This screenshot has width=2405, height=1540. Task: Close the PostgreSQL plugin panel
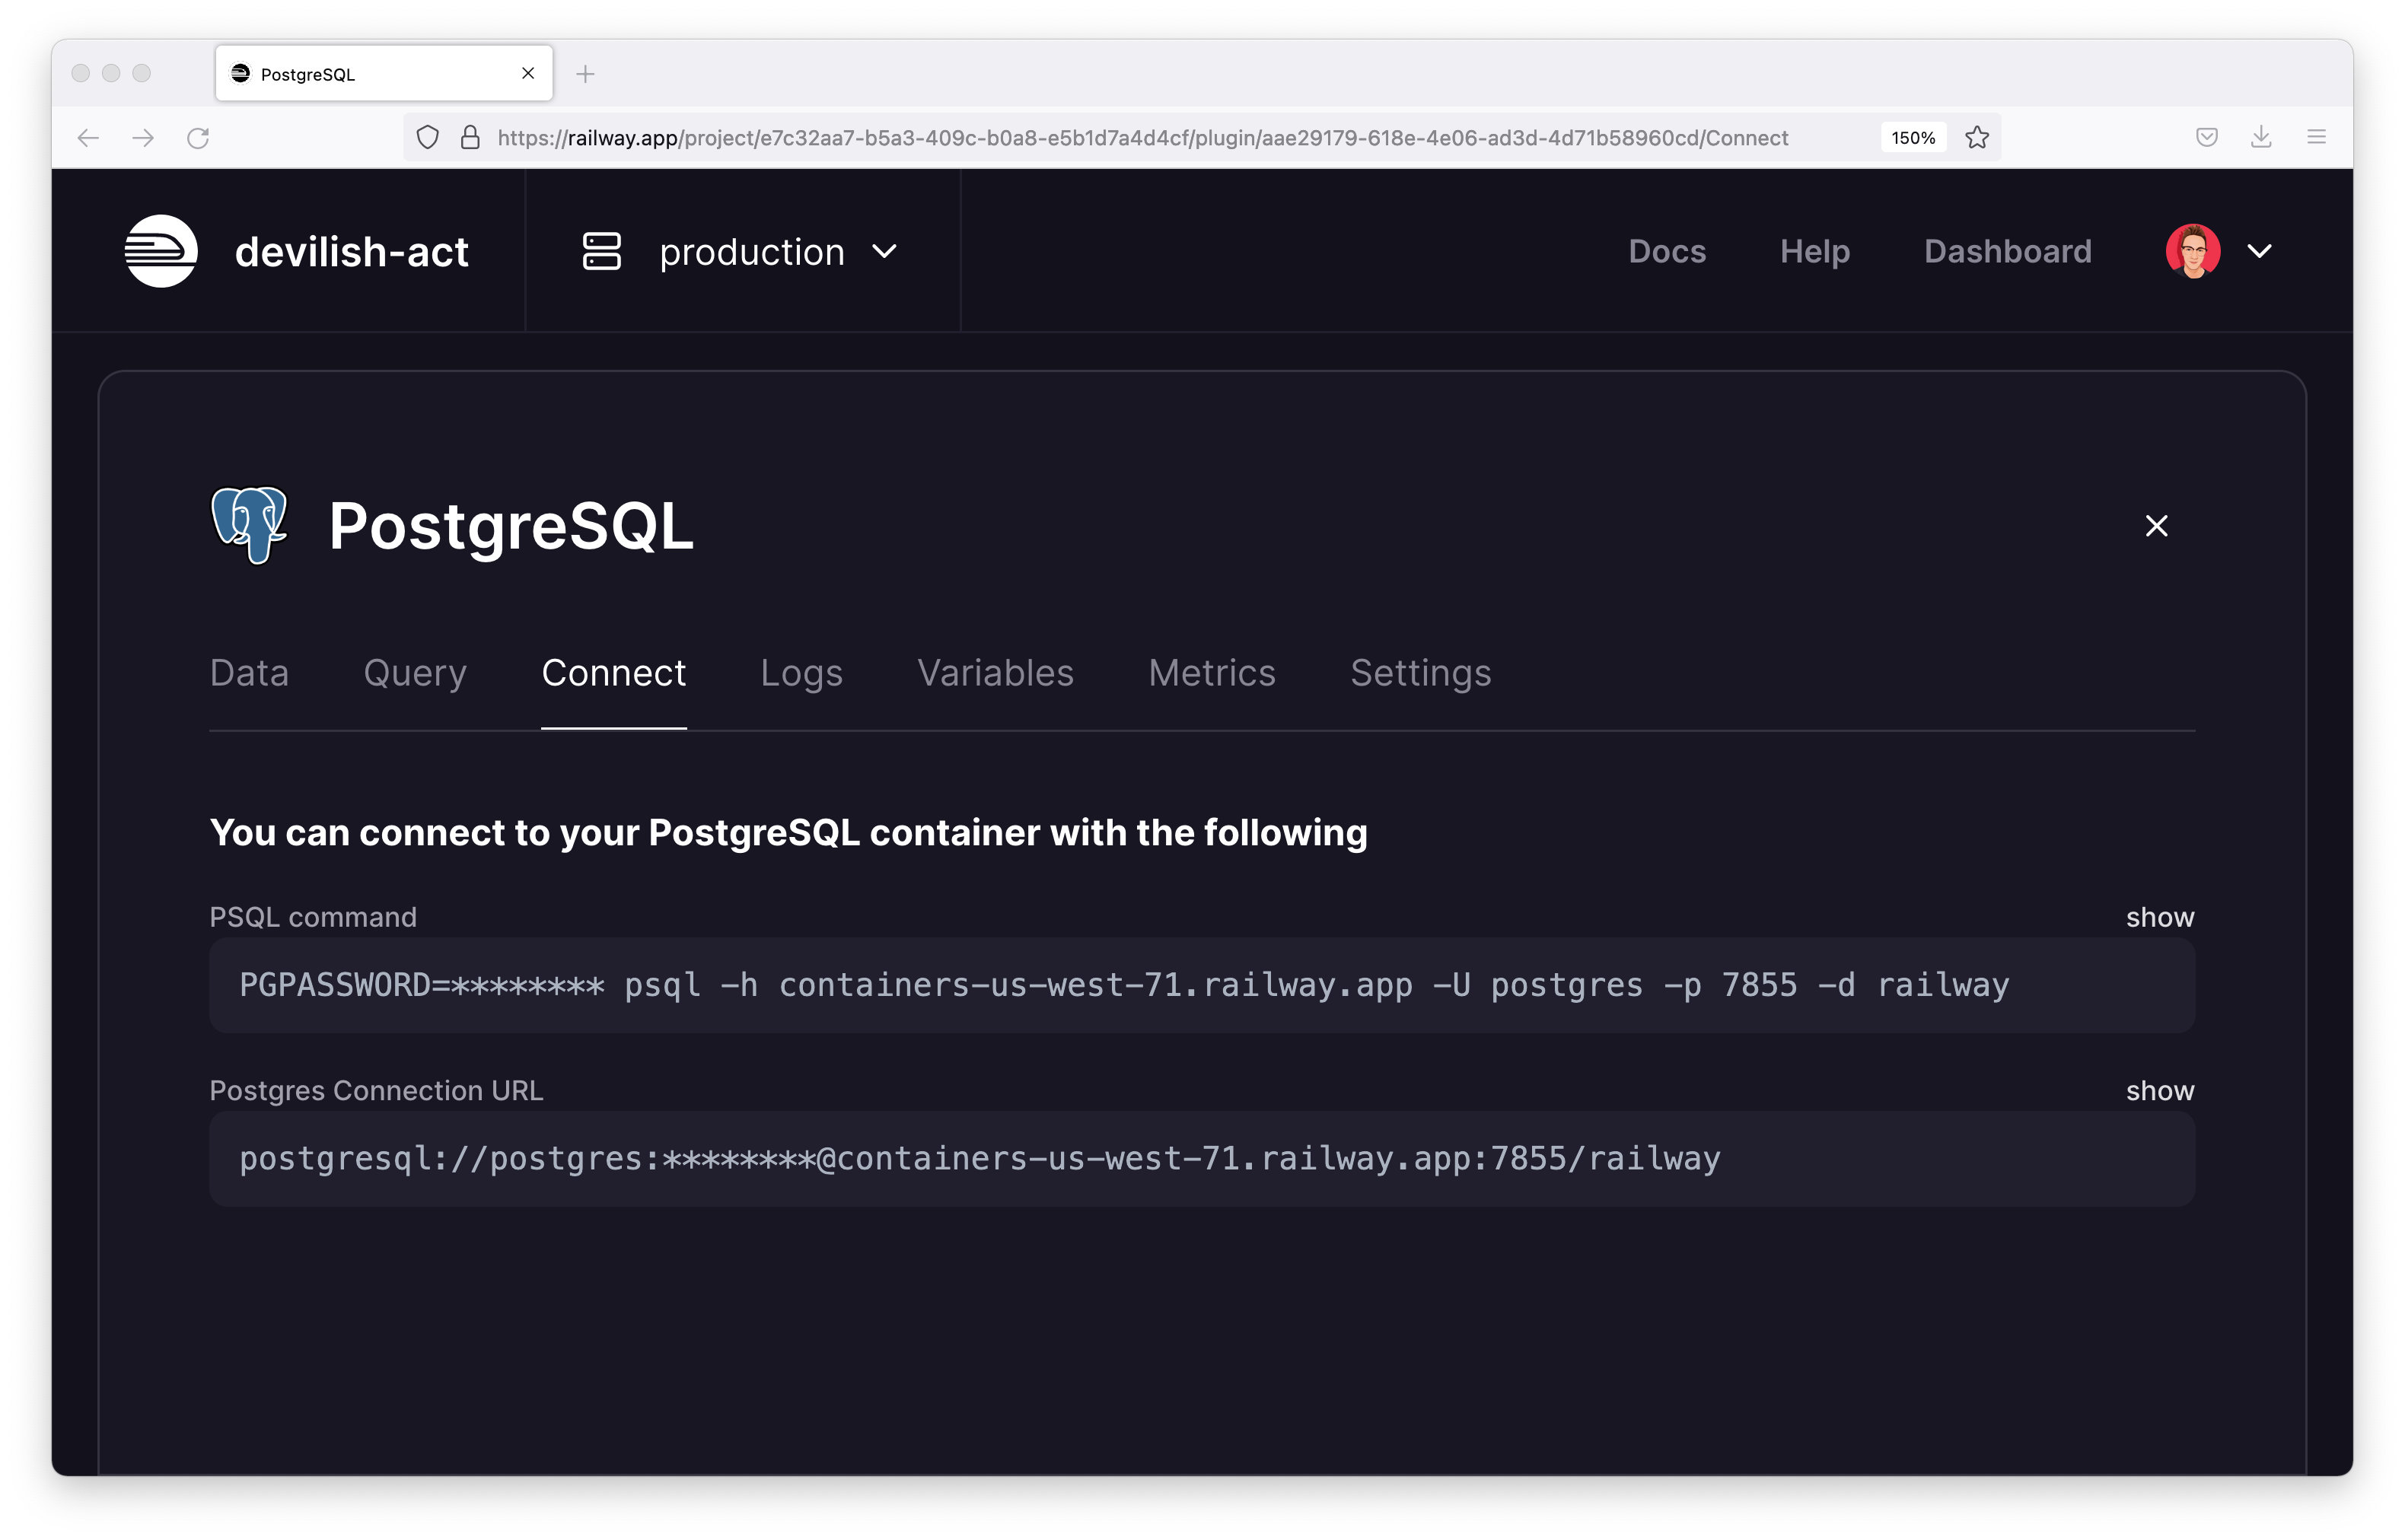point(2156,526)
